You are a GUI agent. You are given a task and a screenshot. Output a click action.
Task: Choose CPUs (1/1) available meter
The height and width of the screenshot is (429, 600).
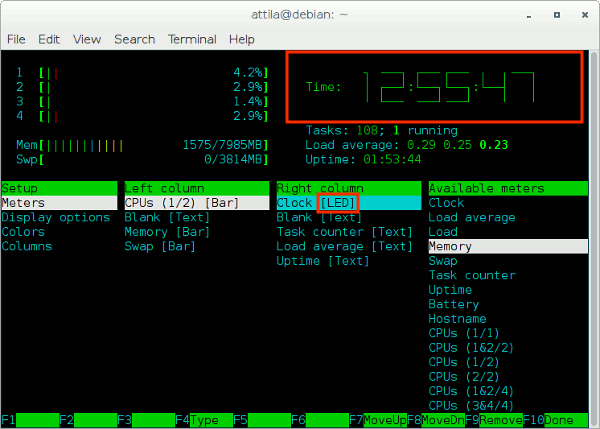[464, 333]
